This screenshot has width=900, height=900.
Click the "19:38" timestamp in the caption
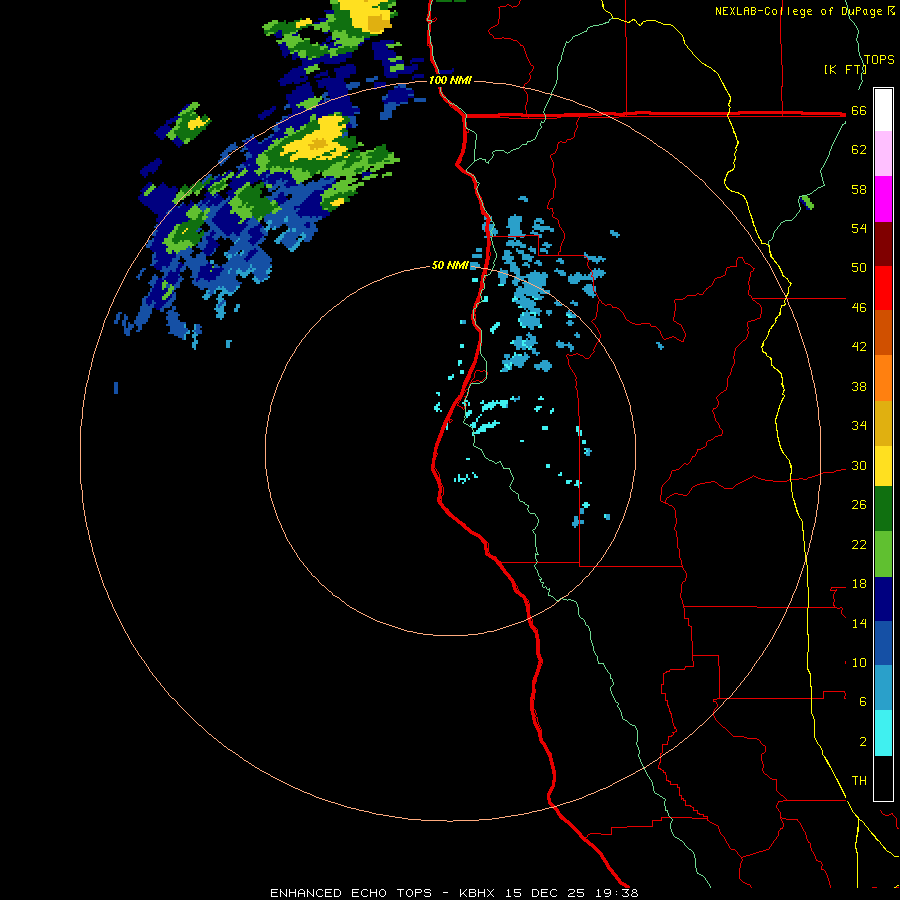click(616, 893)
